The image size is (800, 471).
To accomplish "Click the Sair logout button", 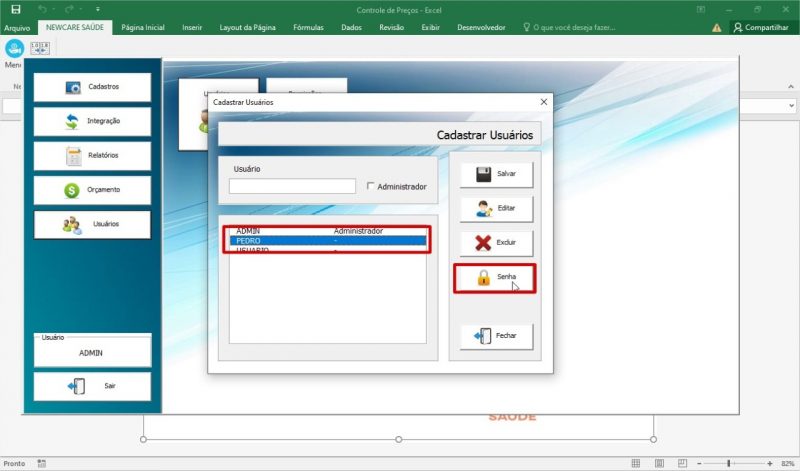I will click(x=92, y=386).
